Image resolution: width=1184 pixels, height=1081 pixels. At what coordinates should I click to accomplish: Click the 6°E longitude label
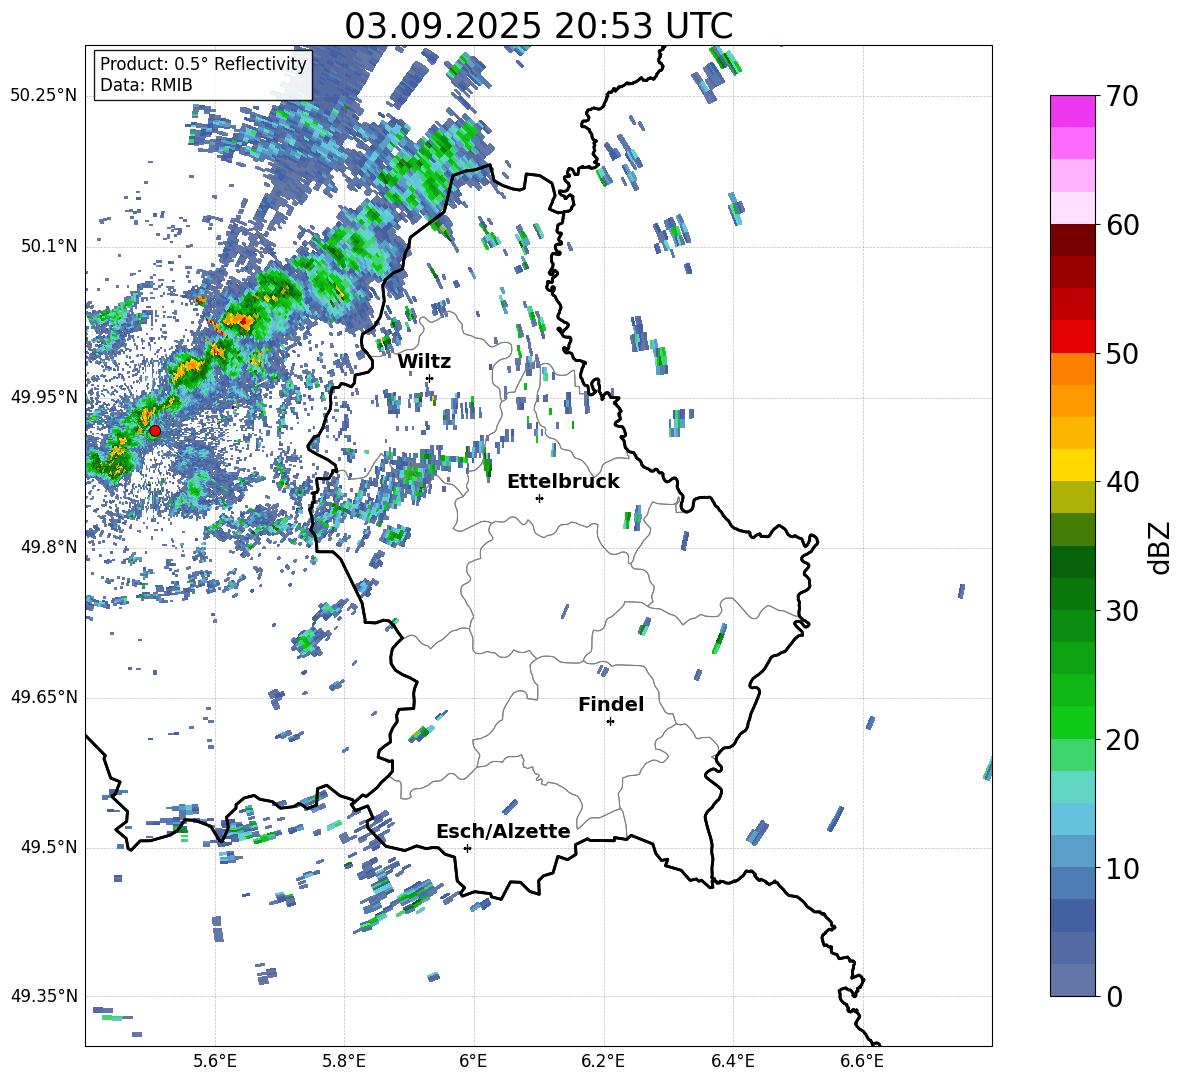click(x=473, y=1061)
